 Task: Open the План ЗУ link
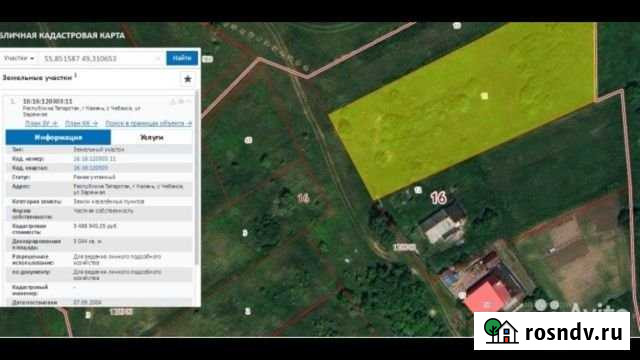[41, 123]
